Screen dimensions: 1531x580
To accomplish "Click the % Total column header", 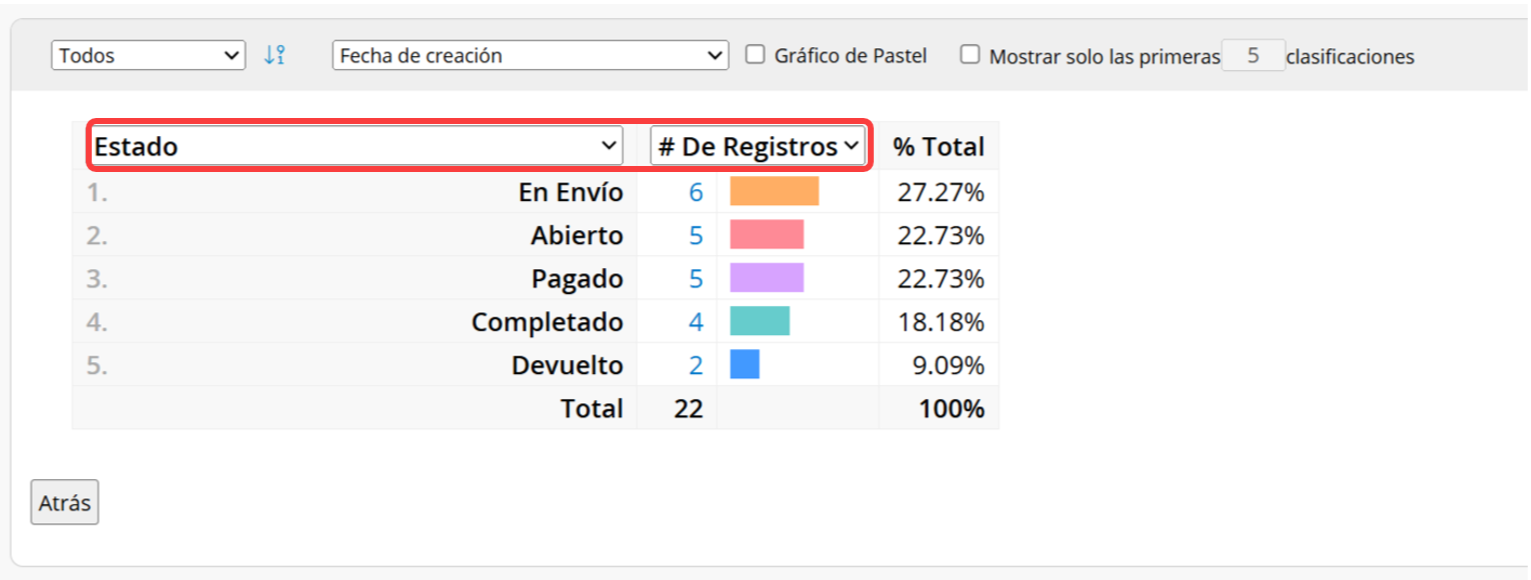I will point(939,146).
